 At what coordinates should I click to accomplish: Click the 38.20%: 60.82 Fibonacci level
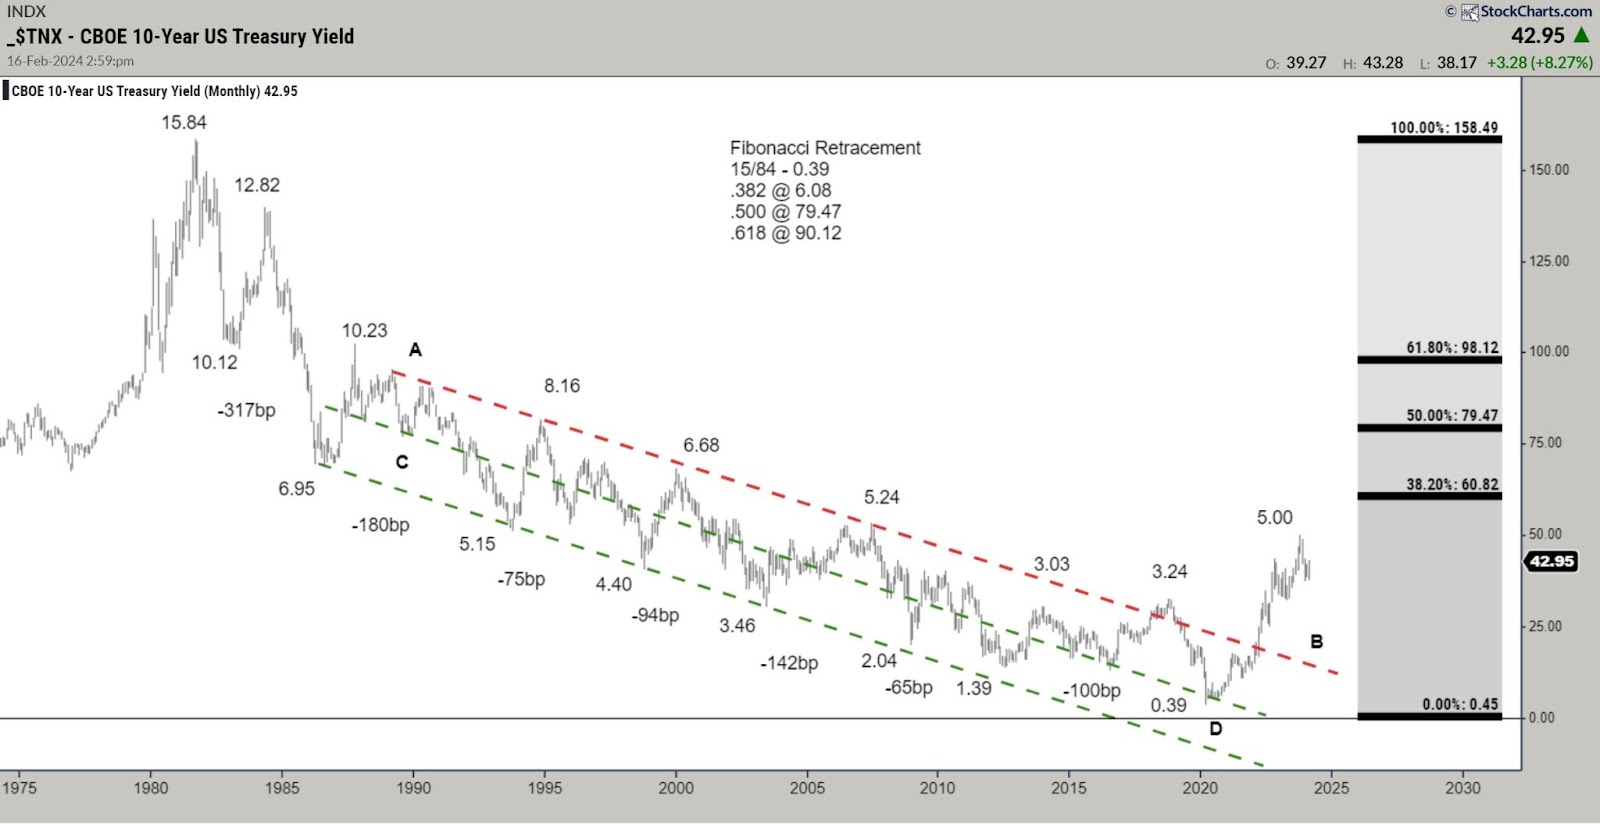click(x=1452, y=484)
